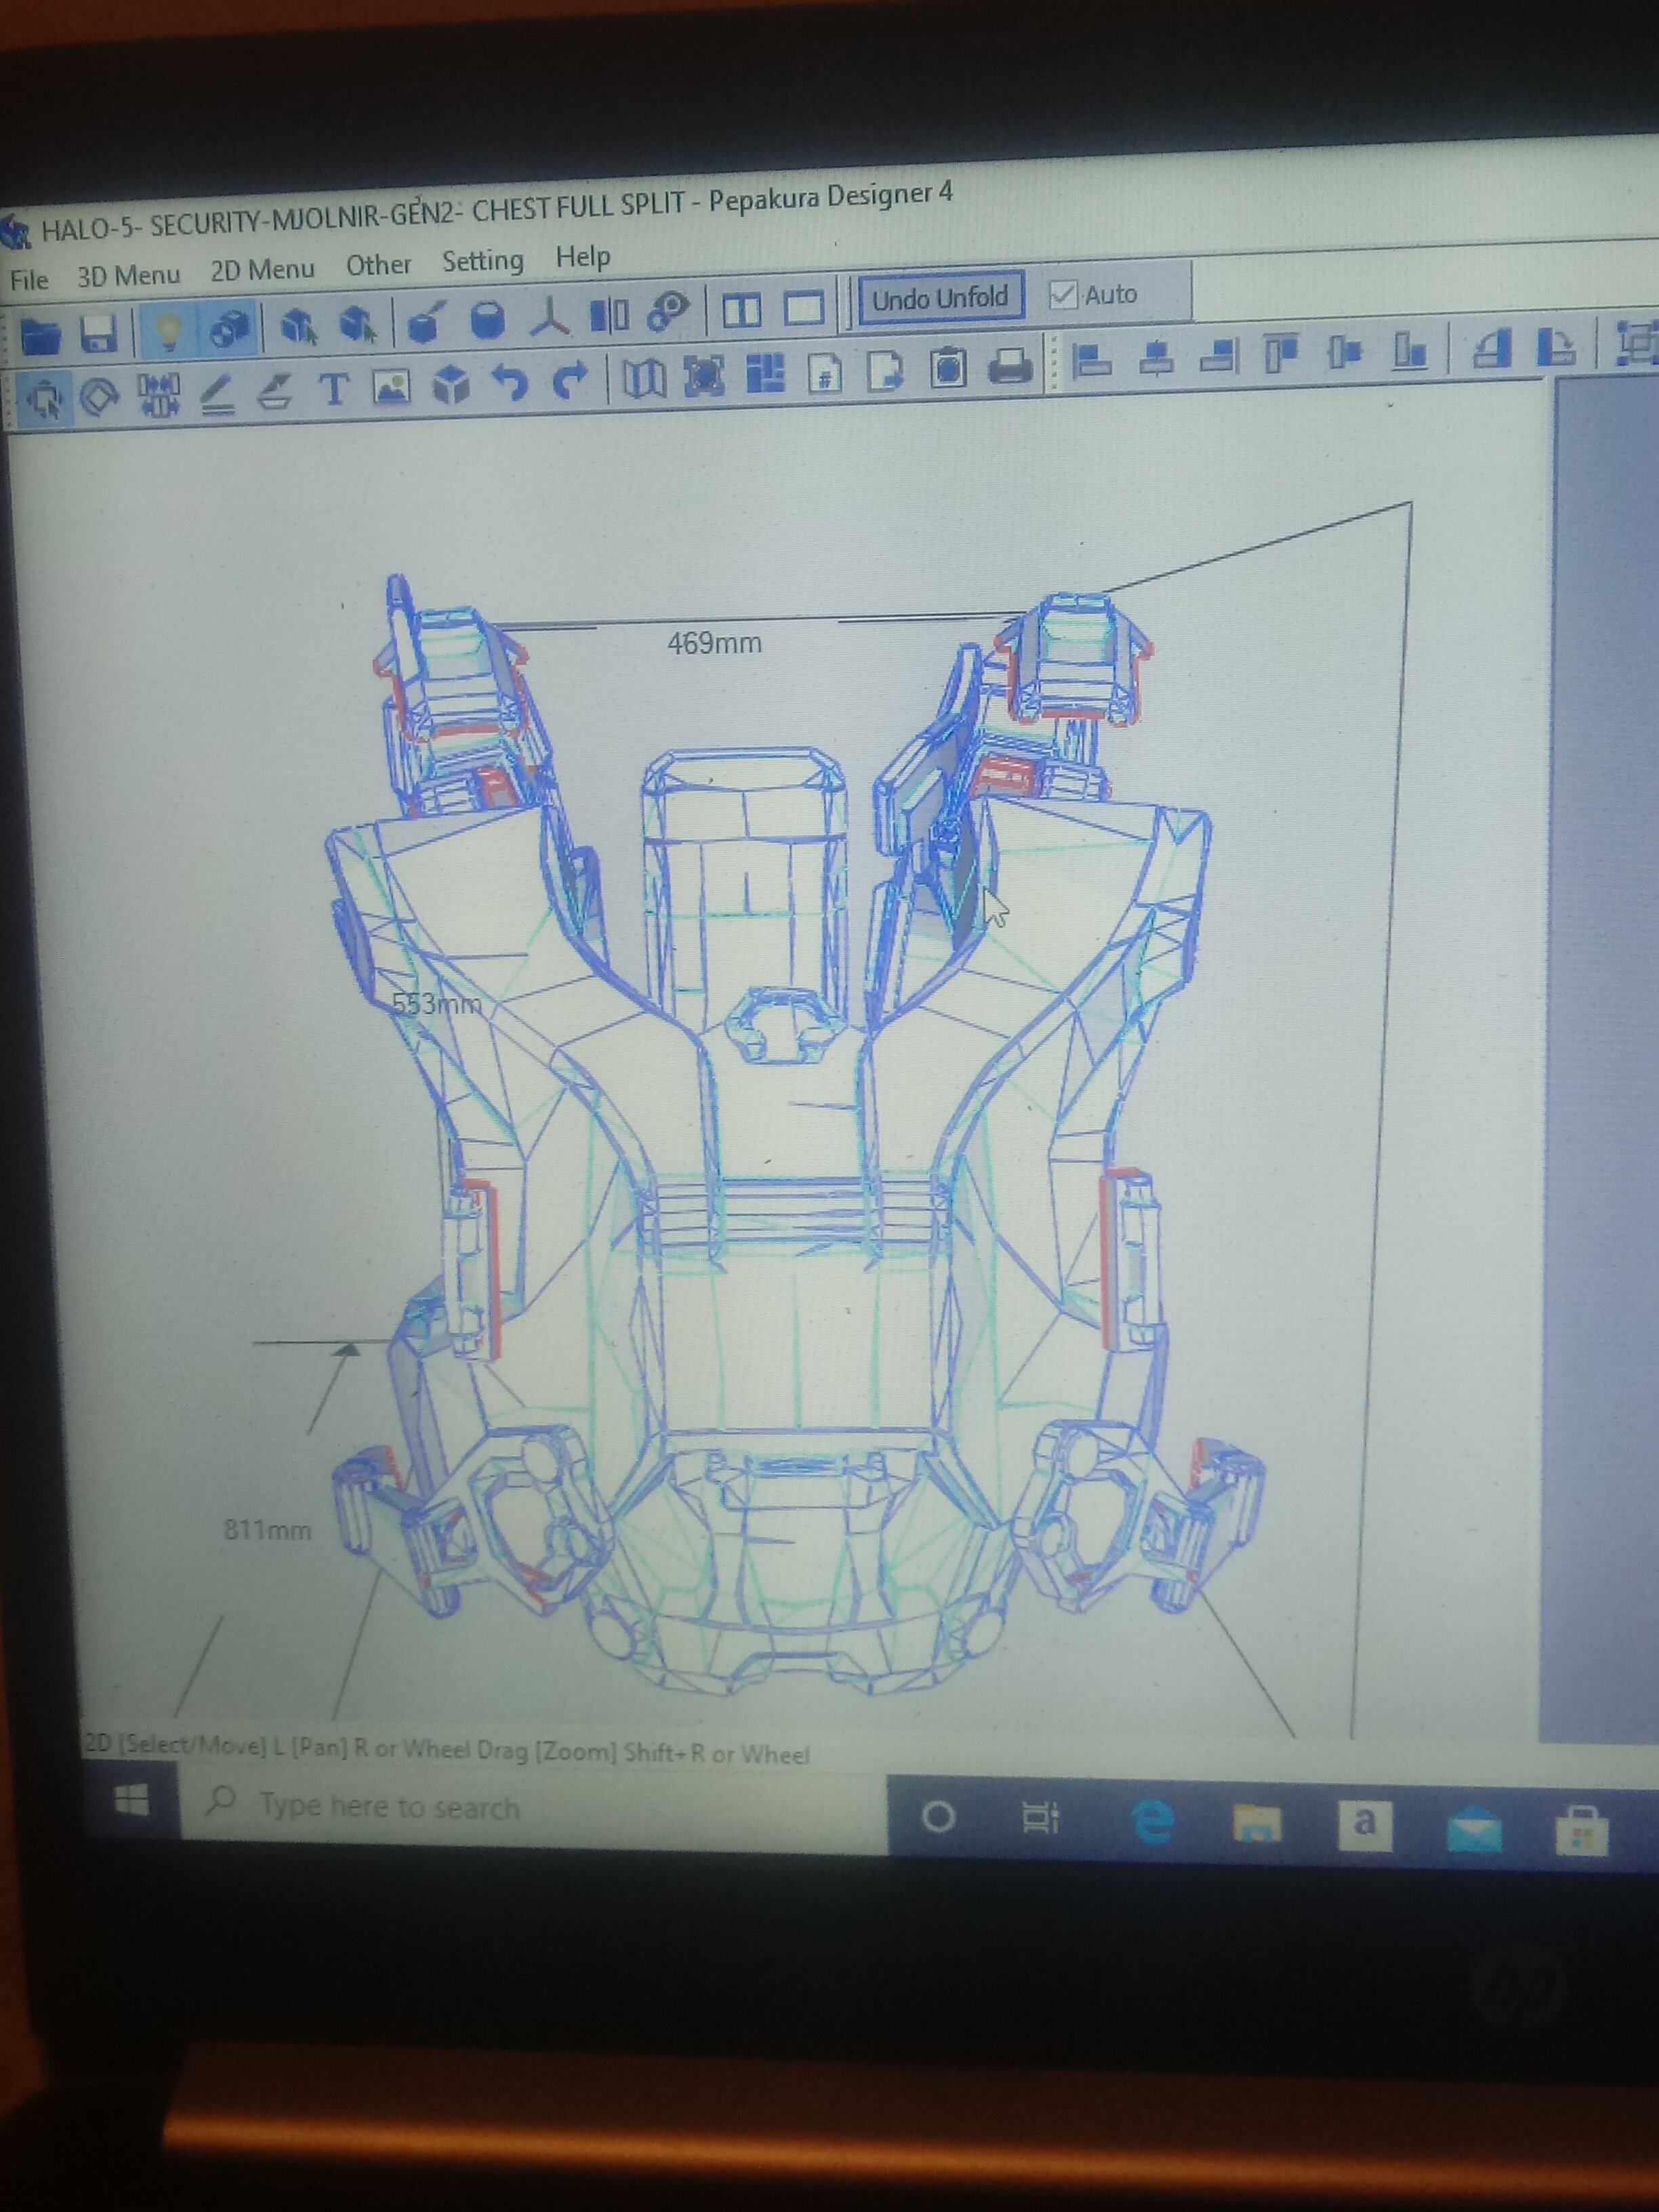The width and height of the screenshot is (1659, 2212).
Task: Click the 469mm width dimension label
Action: coord(714,643)
